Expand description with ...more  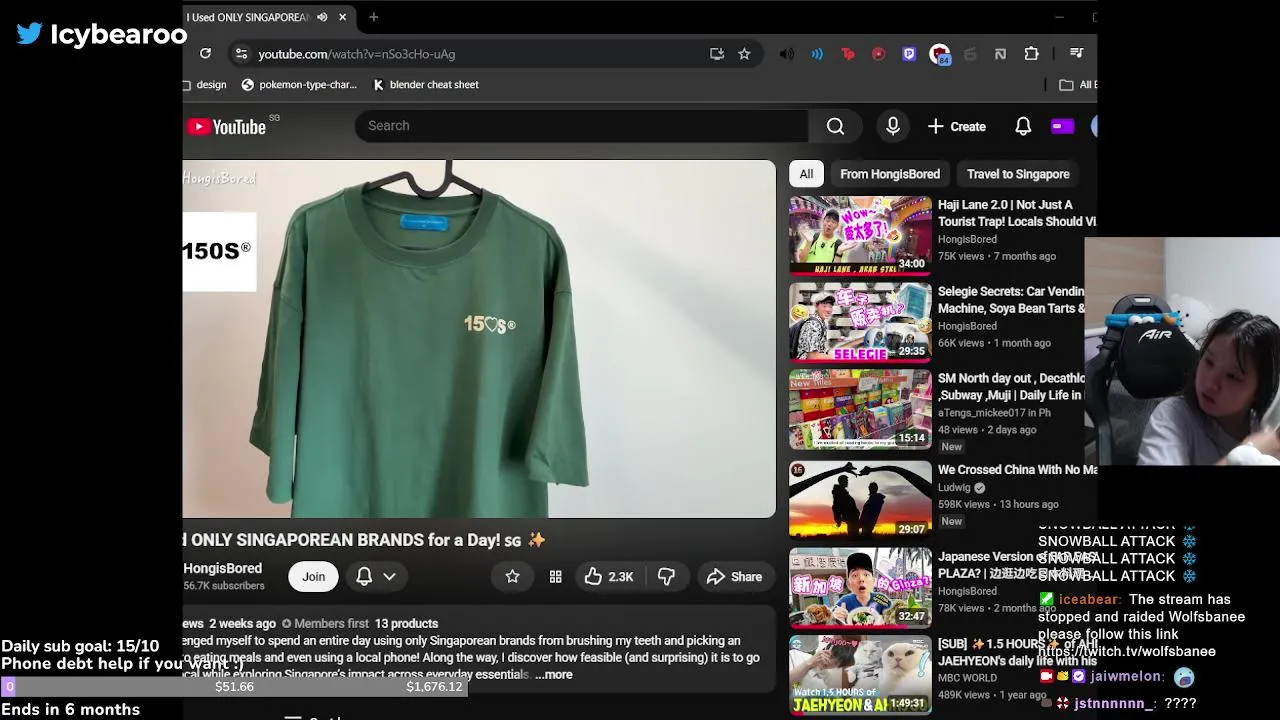coord(553,675)
